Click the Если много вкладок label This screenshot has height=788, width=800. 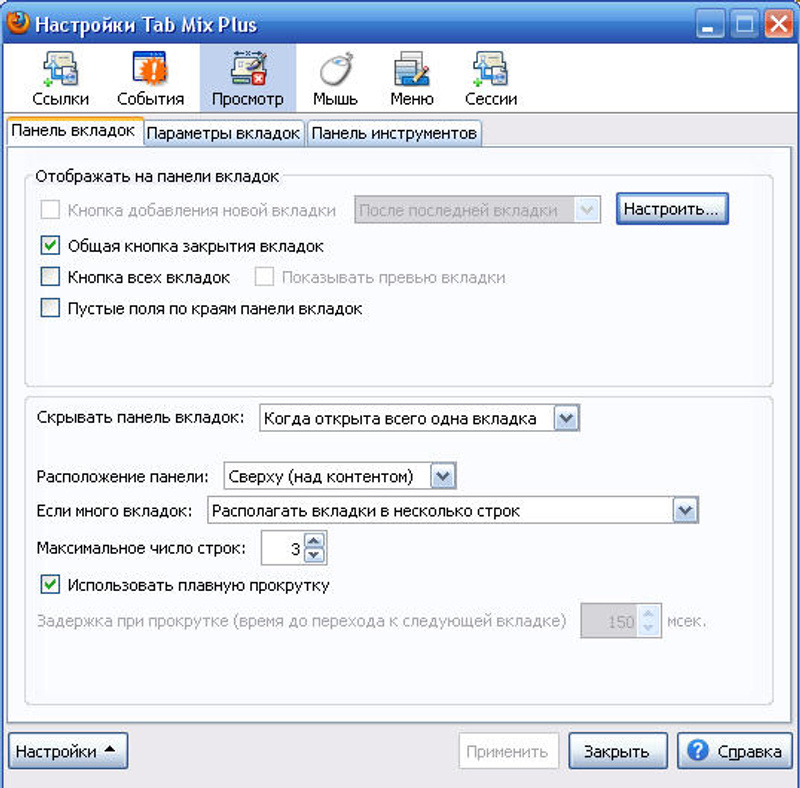pyautogui.click(x=114, y=511)
